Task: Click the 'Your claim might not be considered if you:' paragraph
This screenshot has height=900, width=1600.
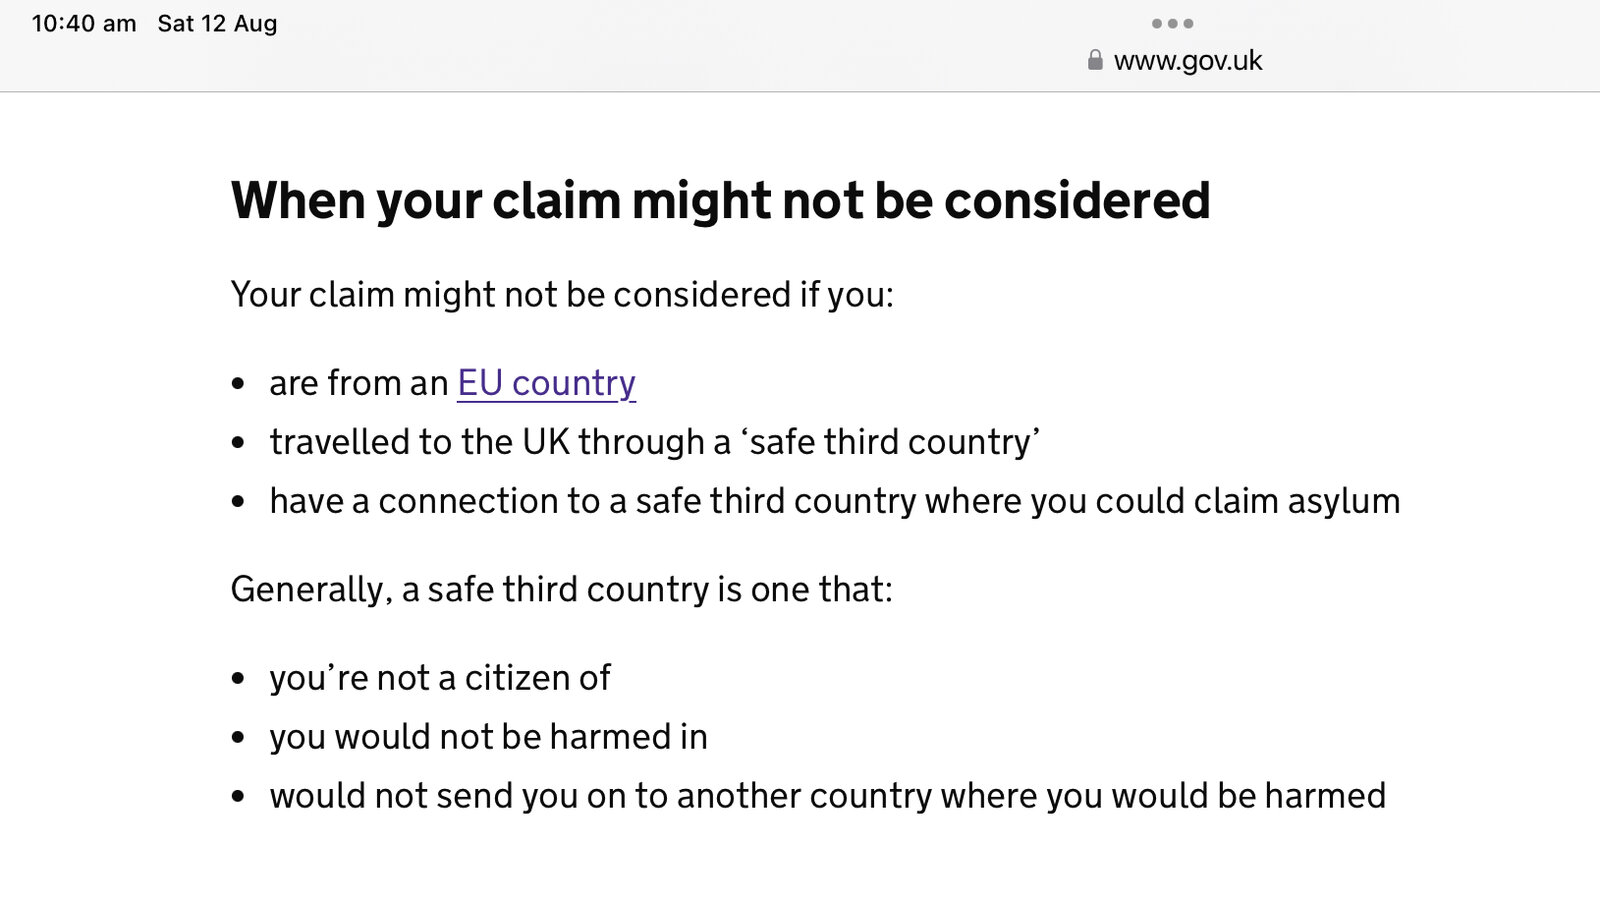Action: [562, 295]
